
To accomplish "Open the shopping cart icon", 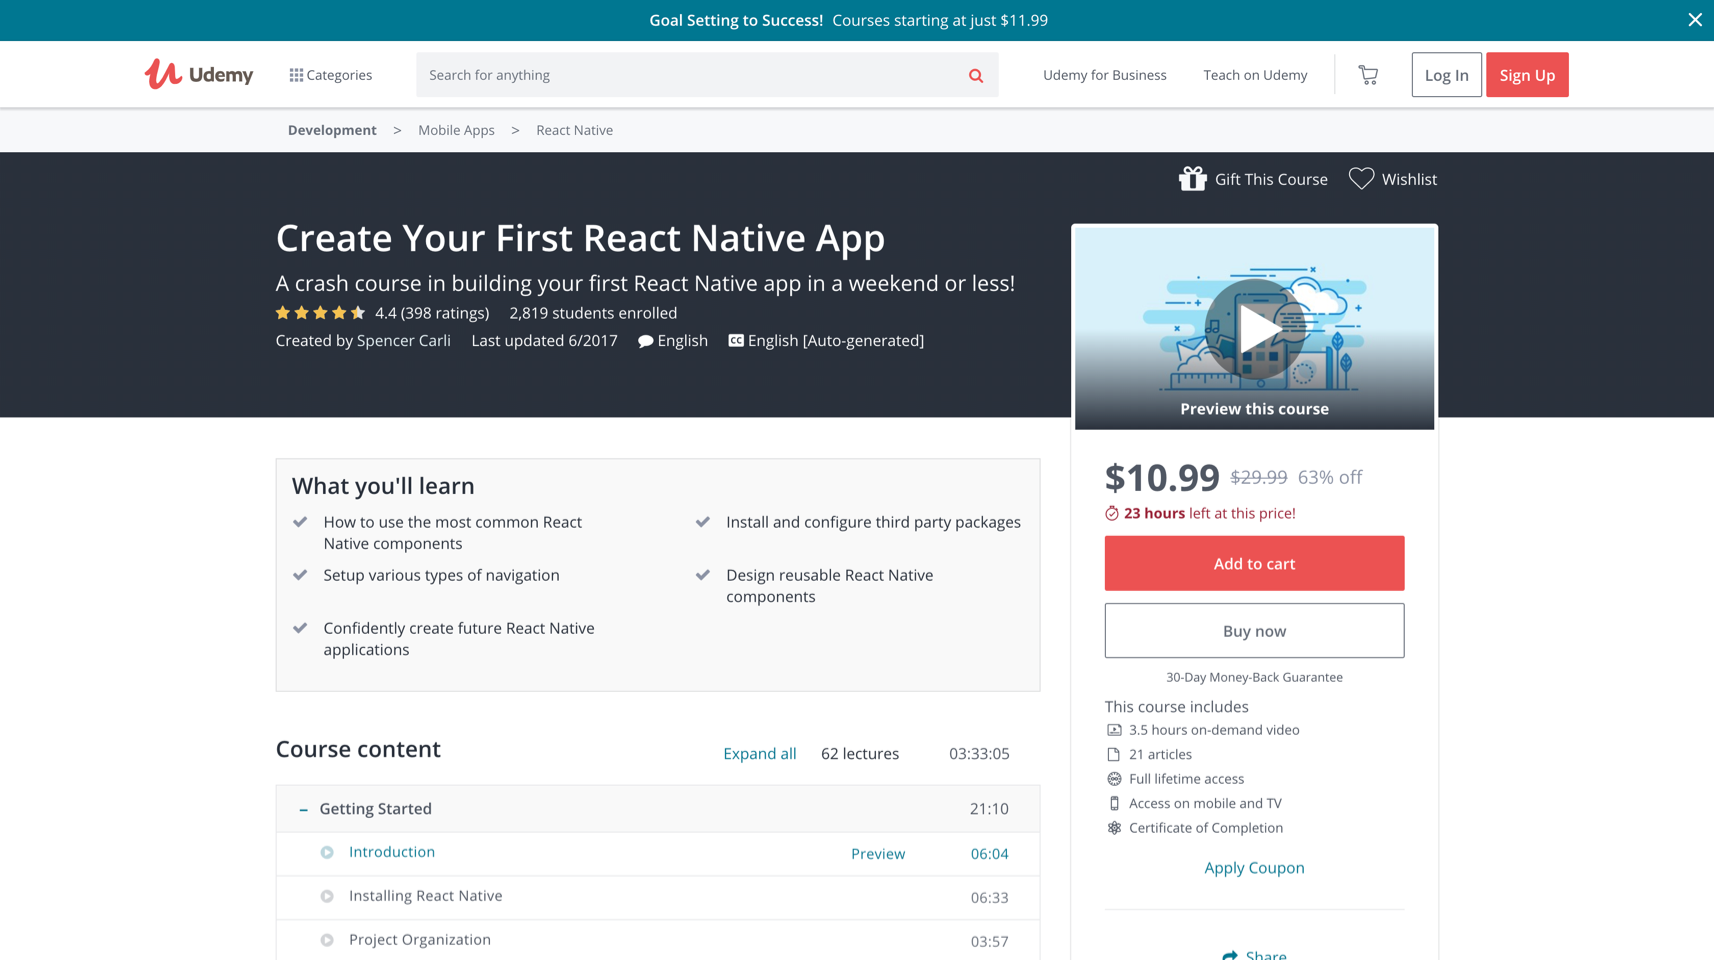I will pos(1368,74).
